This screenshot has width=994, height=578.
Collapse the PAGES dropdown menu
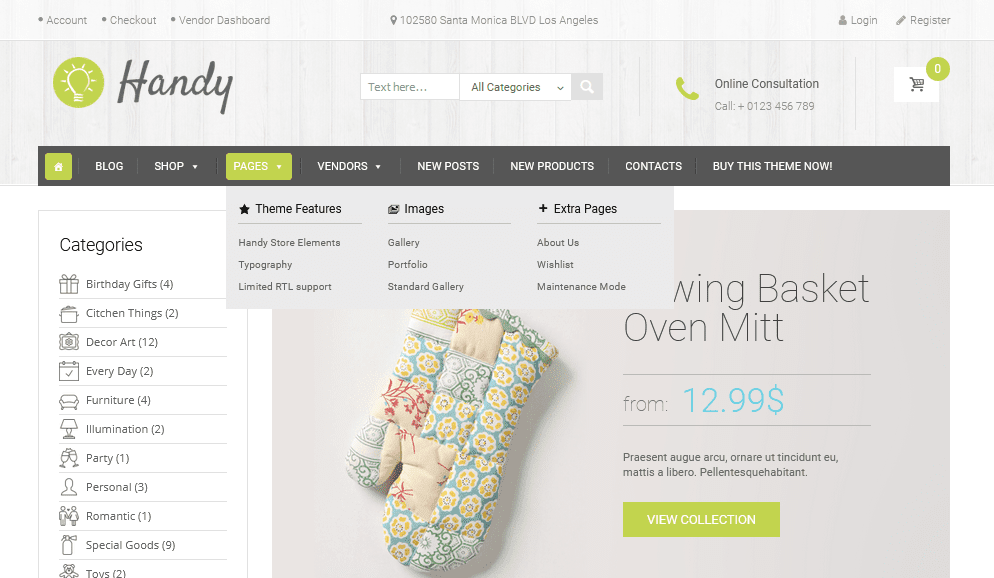click(x=259, y=166)
